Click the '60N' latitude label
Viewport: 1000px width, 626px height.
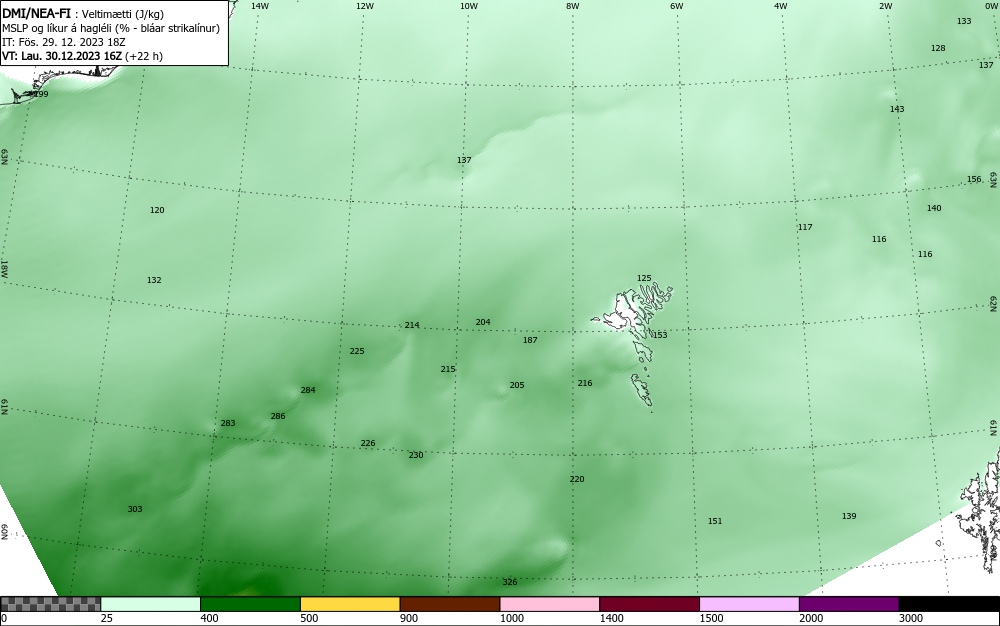pos(4,532)
